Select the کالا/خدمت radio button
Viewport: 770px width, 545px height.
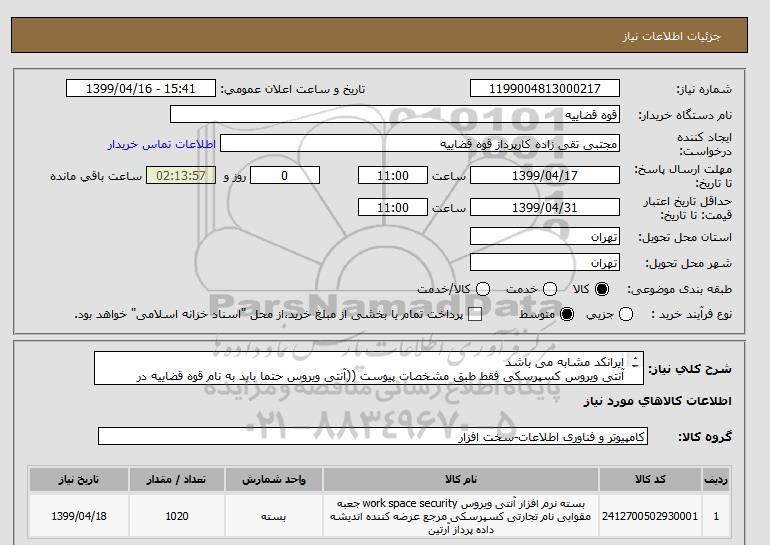coord(483,289)
